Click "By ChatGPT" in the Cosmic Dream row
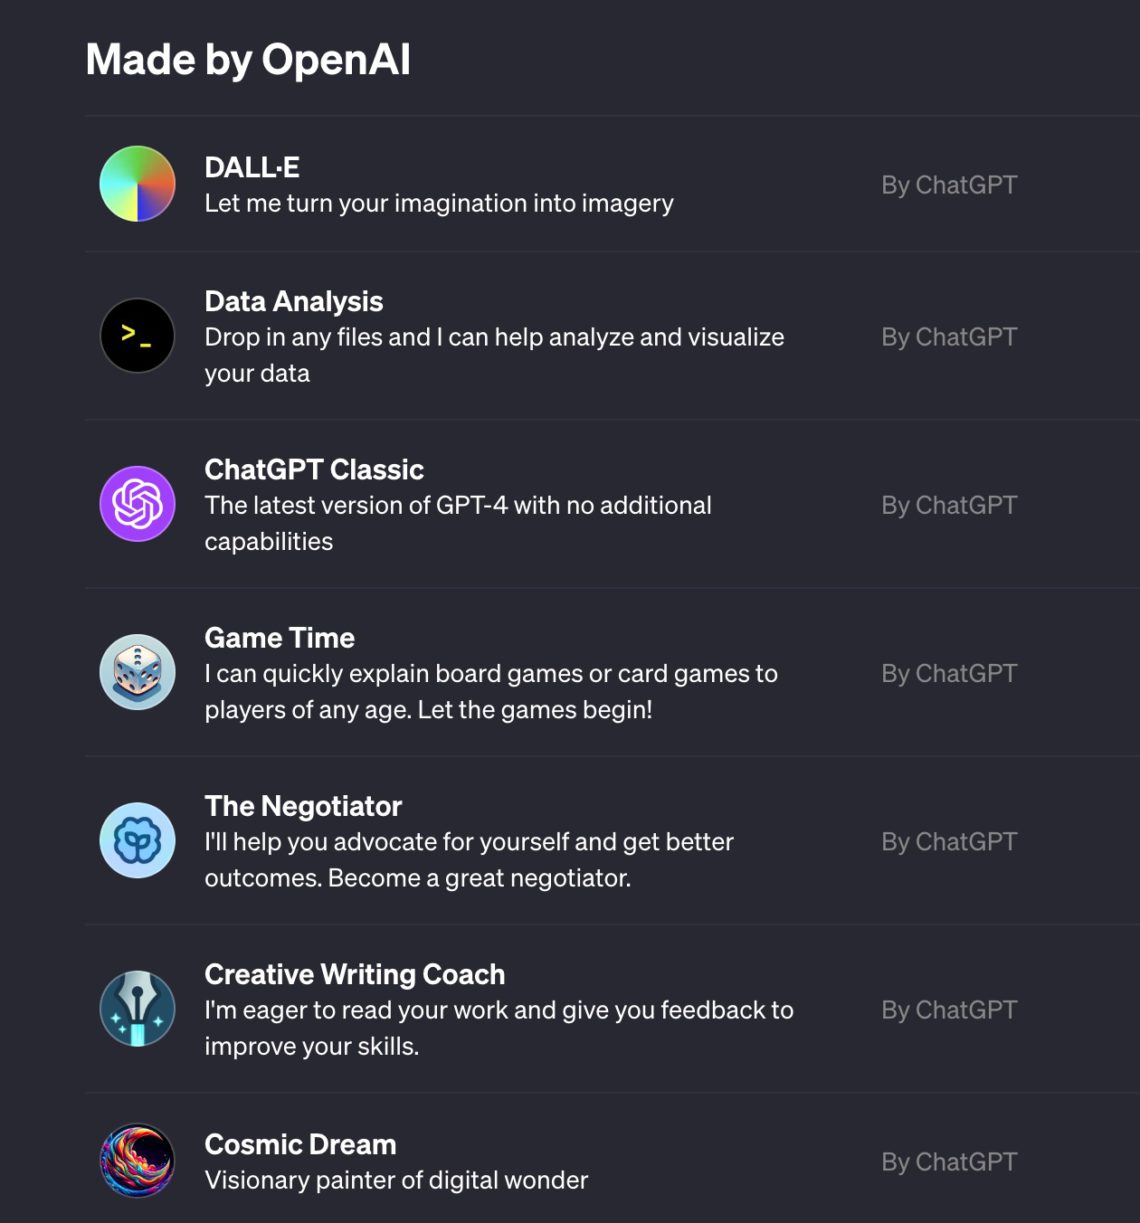 949,1161
